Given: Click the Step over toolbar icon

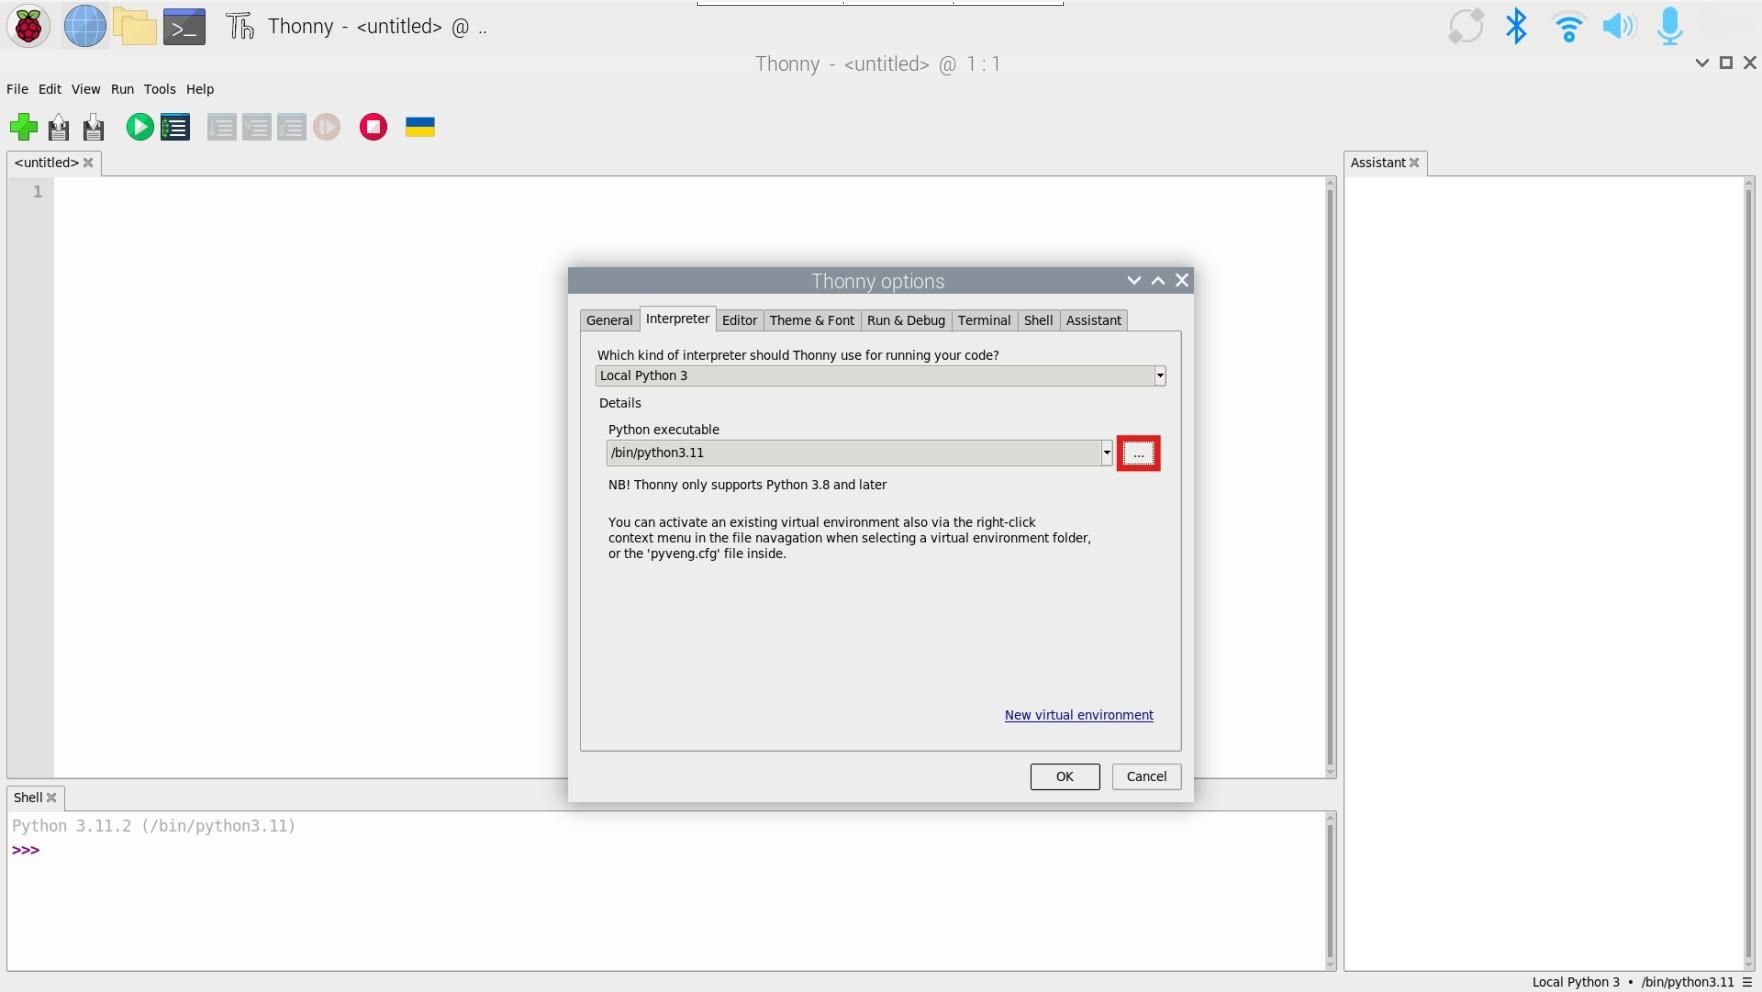Looking at the screenshot, I should point(222,127).
